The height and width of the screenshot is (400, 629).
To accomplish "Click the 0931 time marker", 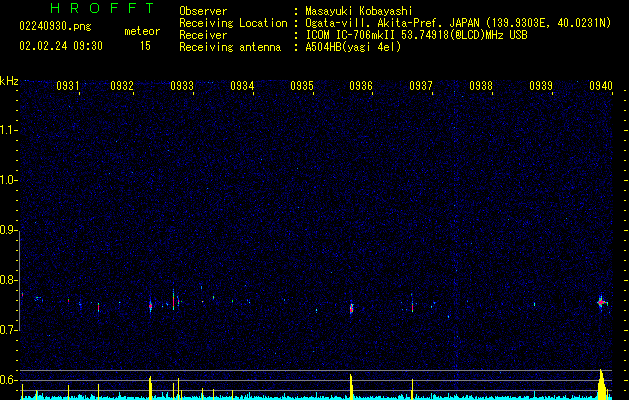I will click(68, 86).
